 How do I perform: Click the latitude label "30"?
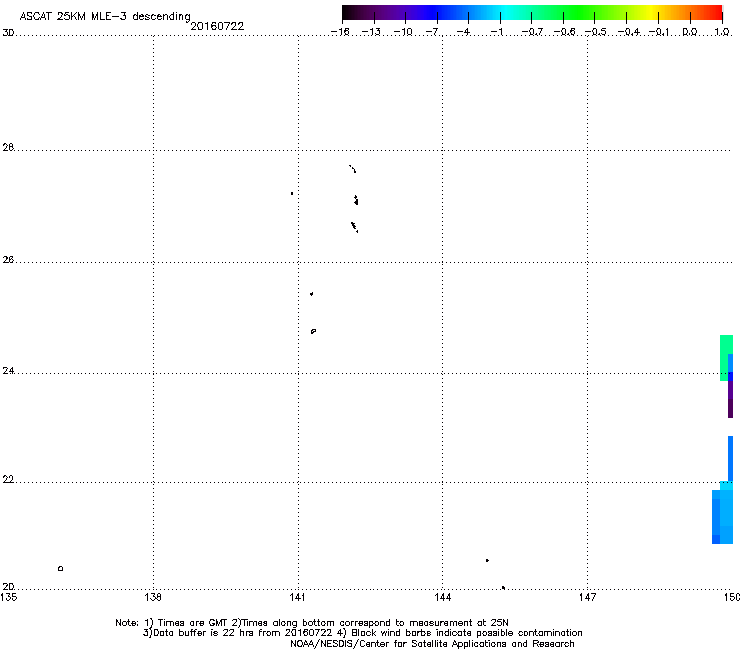[x=8, y=33]
